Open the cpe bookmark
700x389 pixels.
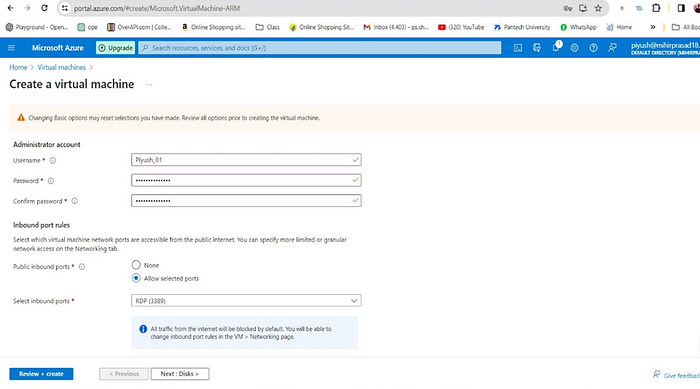coord(88,27)
